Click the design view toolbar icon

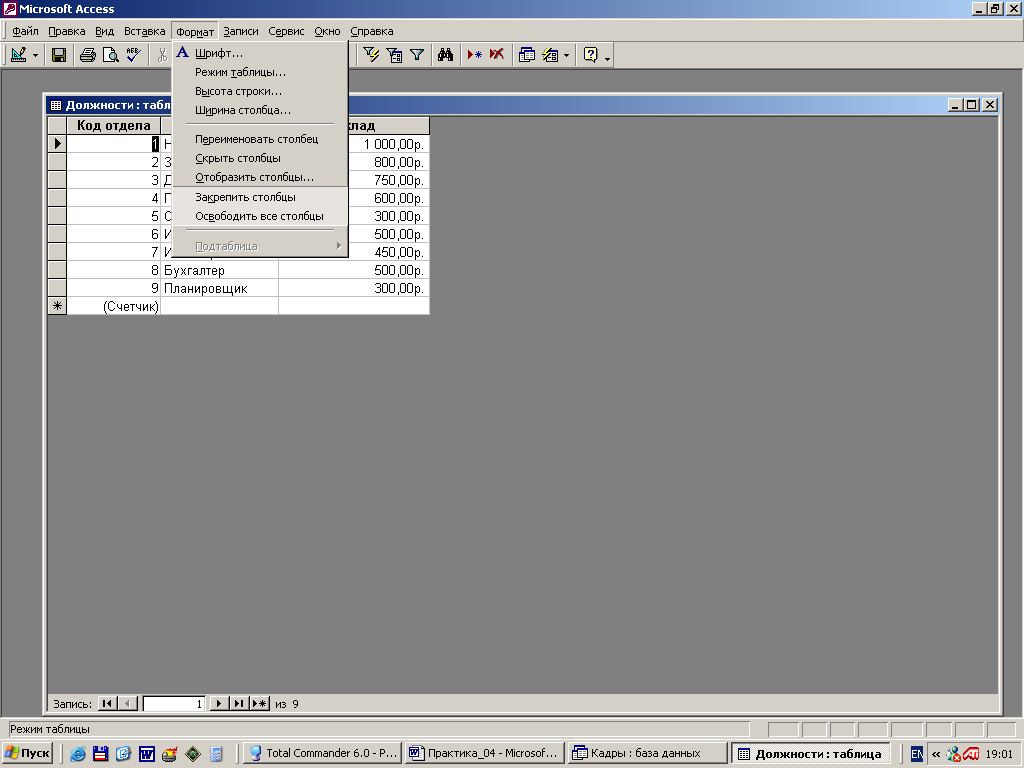tap(18, 55)
